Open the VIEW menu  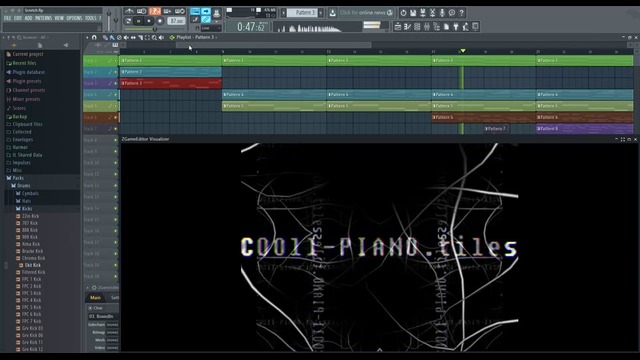[59, 18]
